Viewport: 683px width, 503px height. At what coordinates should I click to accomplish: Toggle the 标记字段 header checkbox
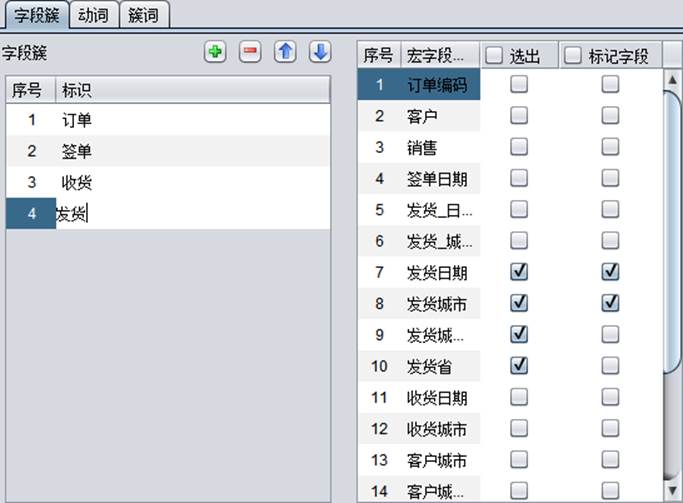(x=574, y=57)
